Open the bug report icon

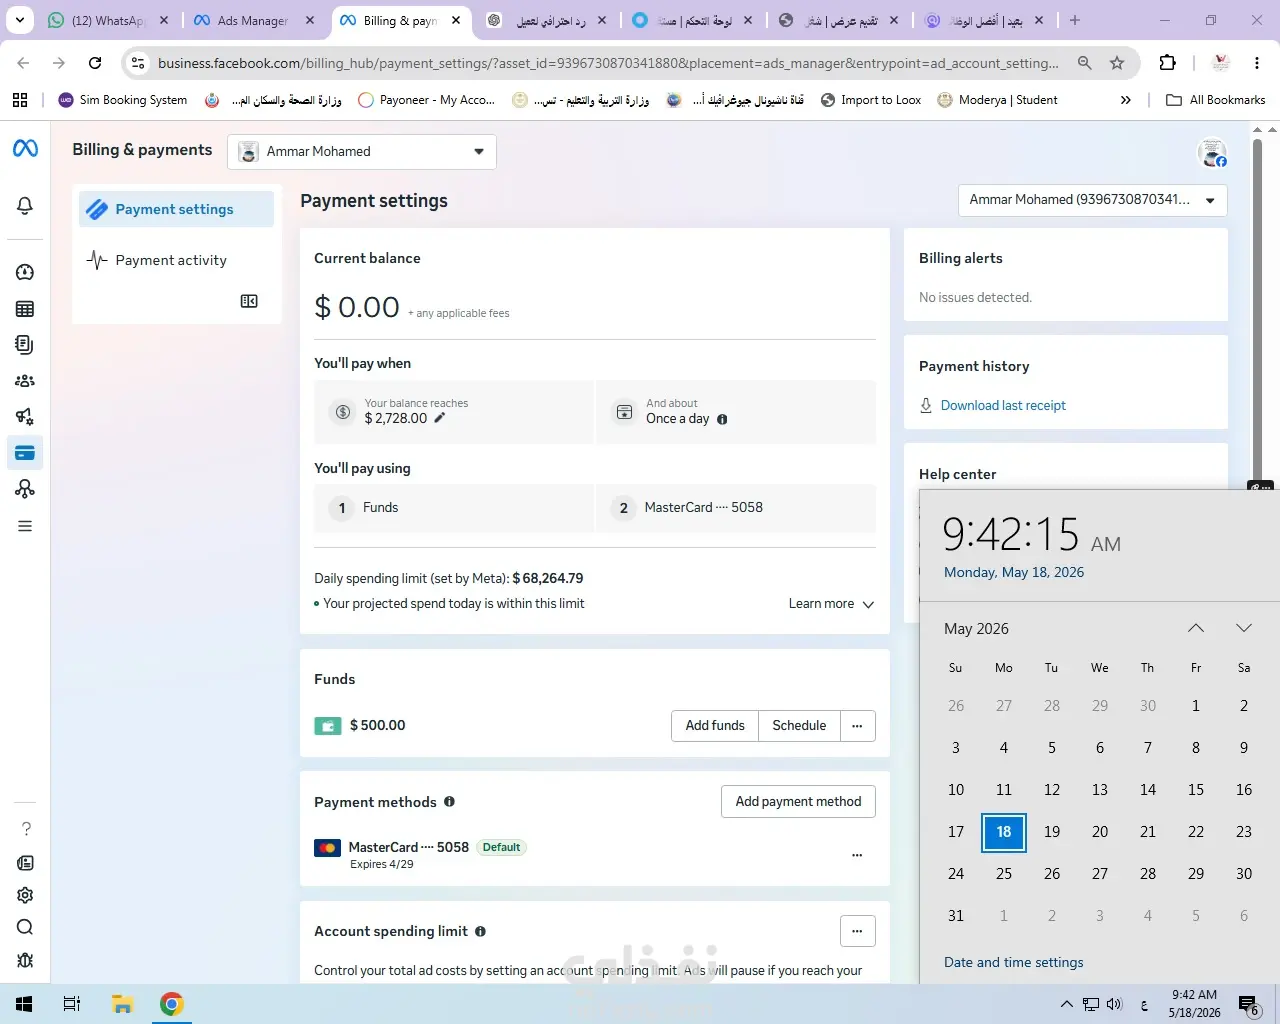pos(25,960)
